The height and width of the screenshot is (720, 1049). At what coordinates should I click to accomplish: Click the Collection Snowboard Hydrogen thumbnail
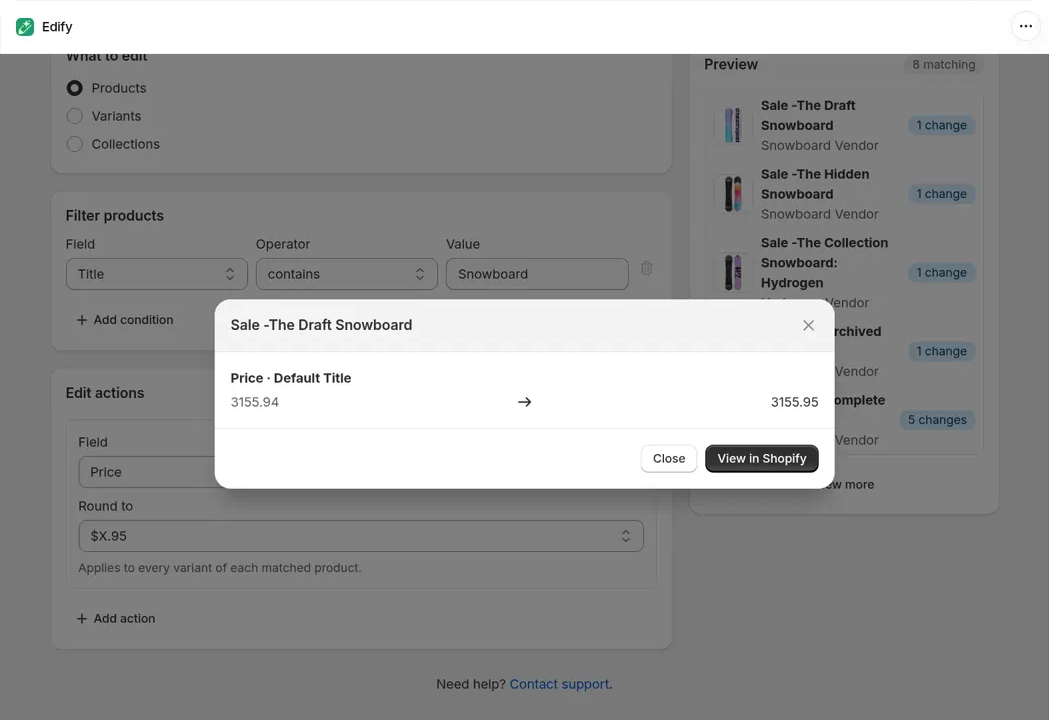733,272
